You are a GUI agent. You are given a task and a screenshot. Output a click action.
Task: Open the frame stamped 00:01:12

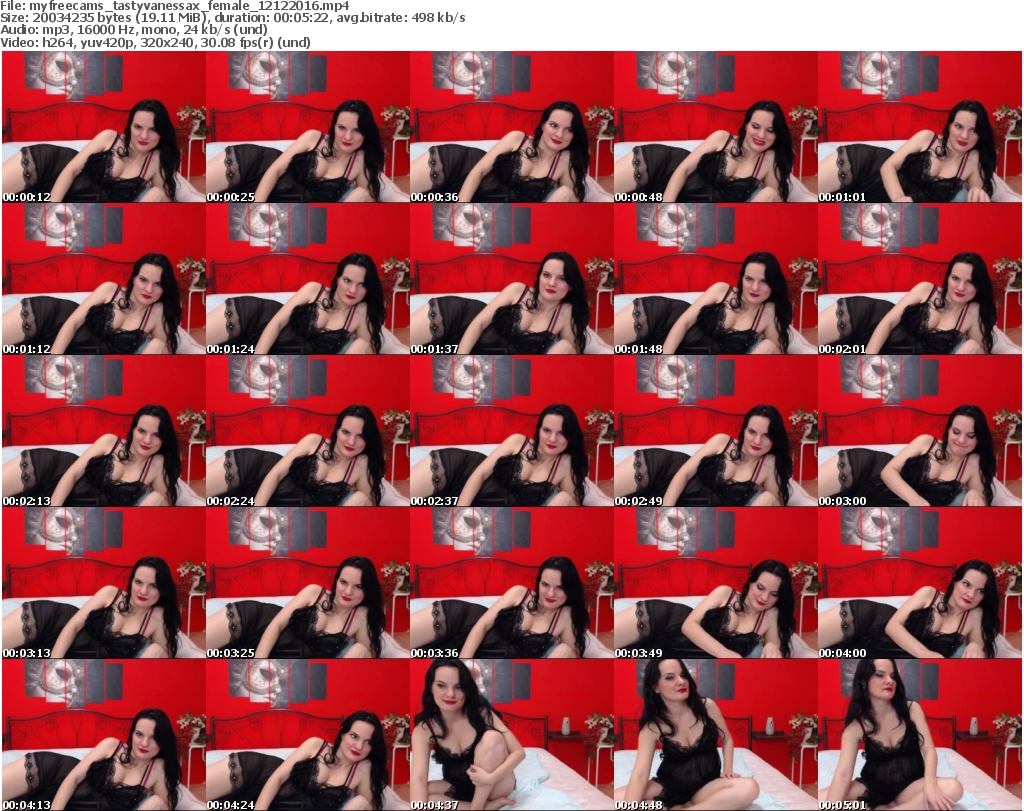(x=104, y=279)
